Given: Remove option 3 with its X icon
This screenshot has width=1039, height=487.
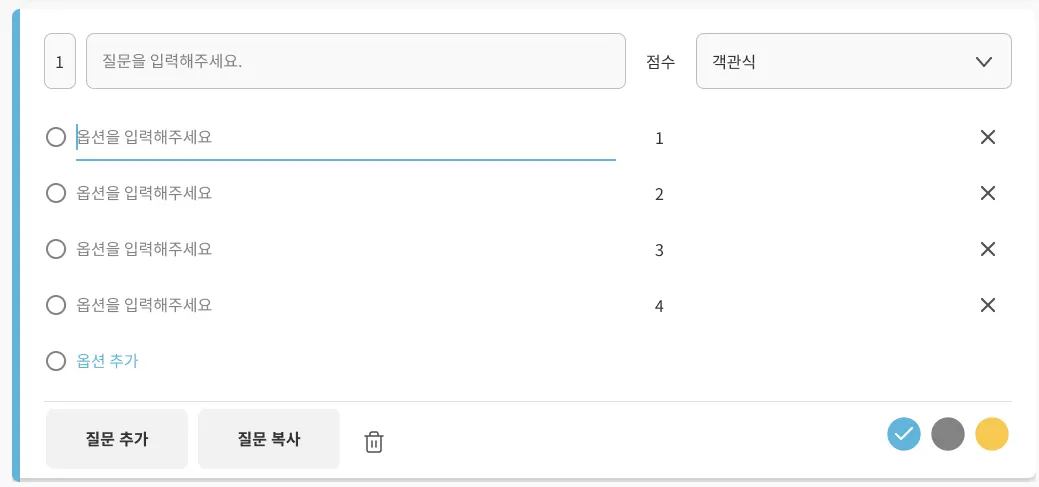Looking at the screenshot, I should tap(988, 250).
